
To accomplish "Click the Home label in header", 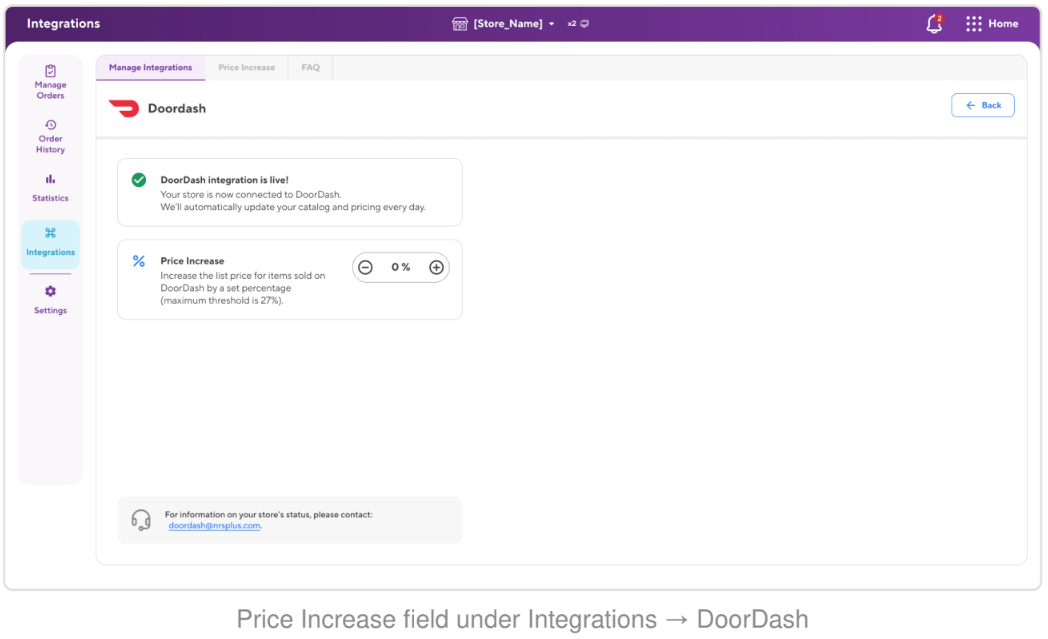I will [1003, 24].
